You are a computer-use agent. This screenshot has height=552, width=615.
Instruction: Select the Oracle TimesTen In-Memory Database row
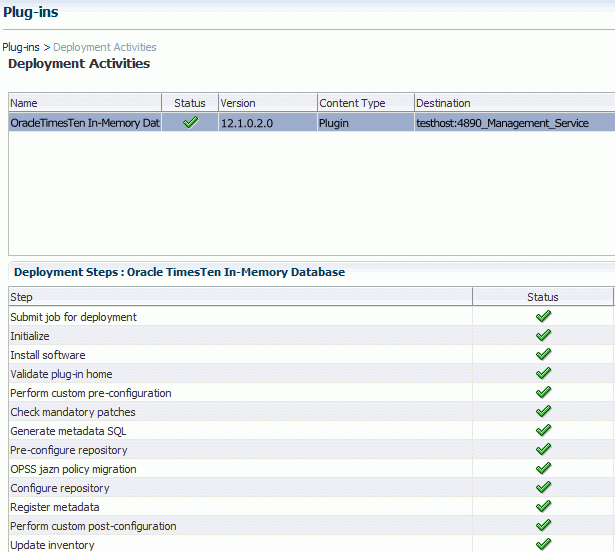[312, 122]
